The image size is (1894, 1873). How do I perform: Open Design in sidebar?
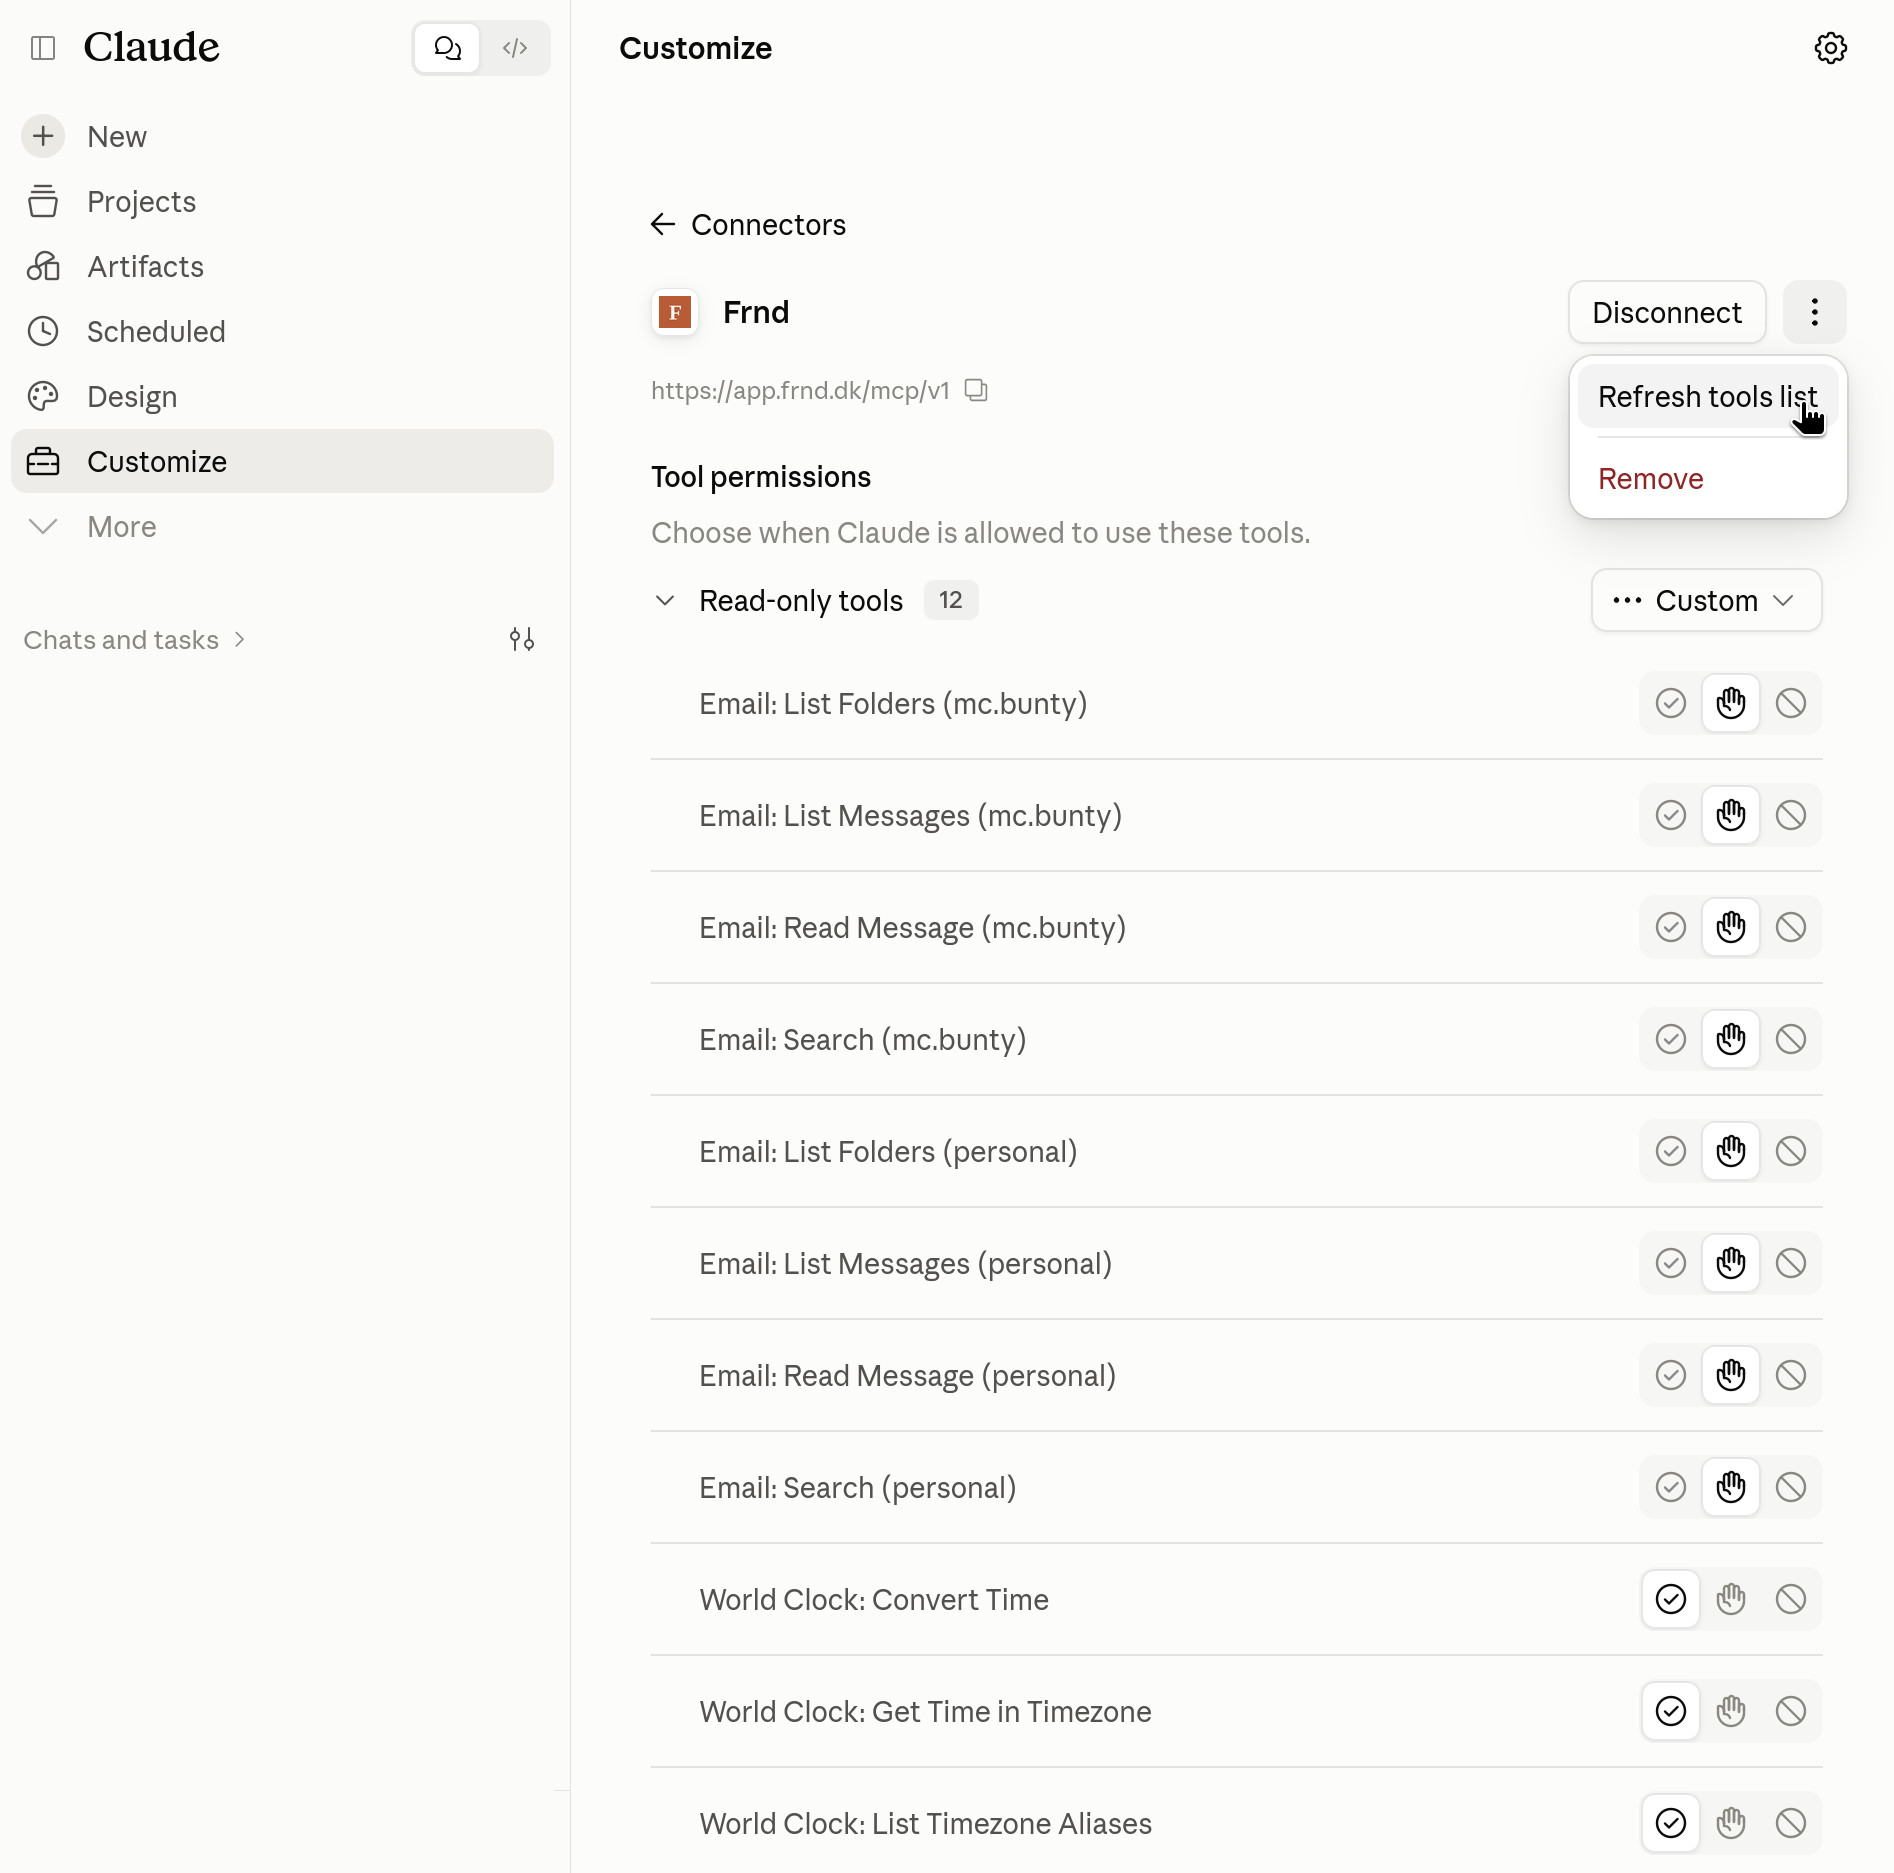tap(282, 396)
